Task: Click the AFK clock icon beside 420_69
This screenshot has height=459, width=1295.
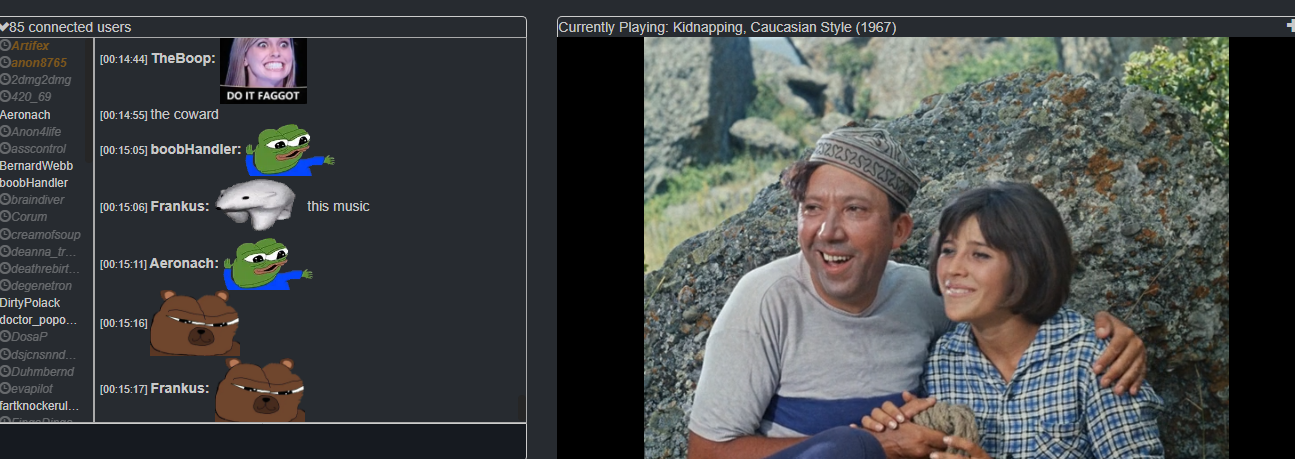Action: [5, 97]
